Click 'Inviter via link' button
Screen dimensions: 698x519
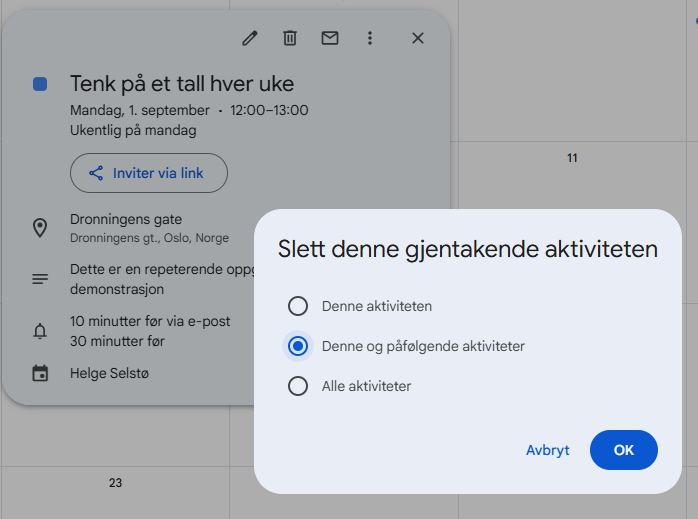(x=149, y=173)
